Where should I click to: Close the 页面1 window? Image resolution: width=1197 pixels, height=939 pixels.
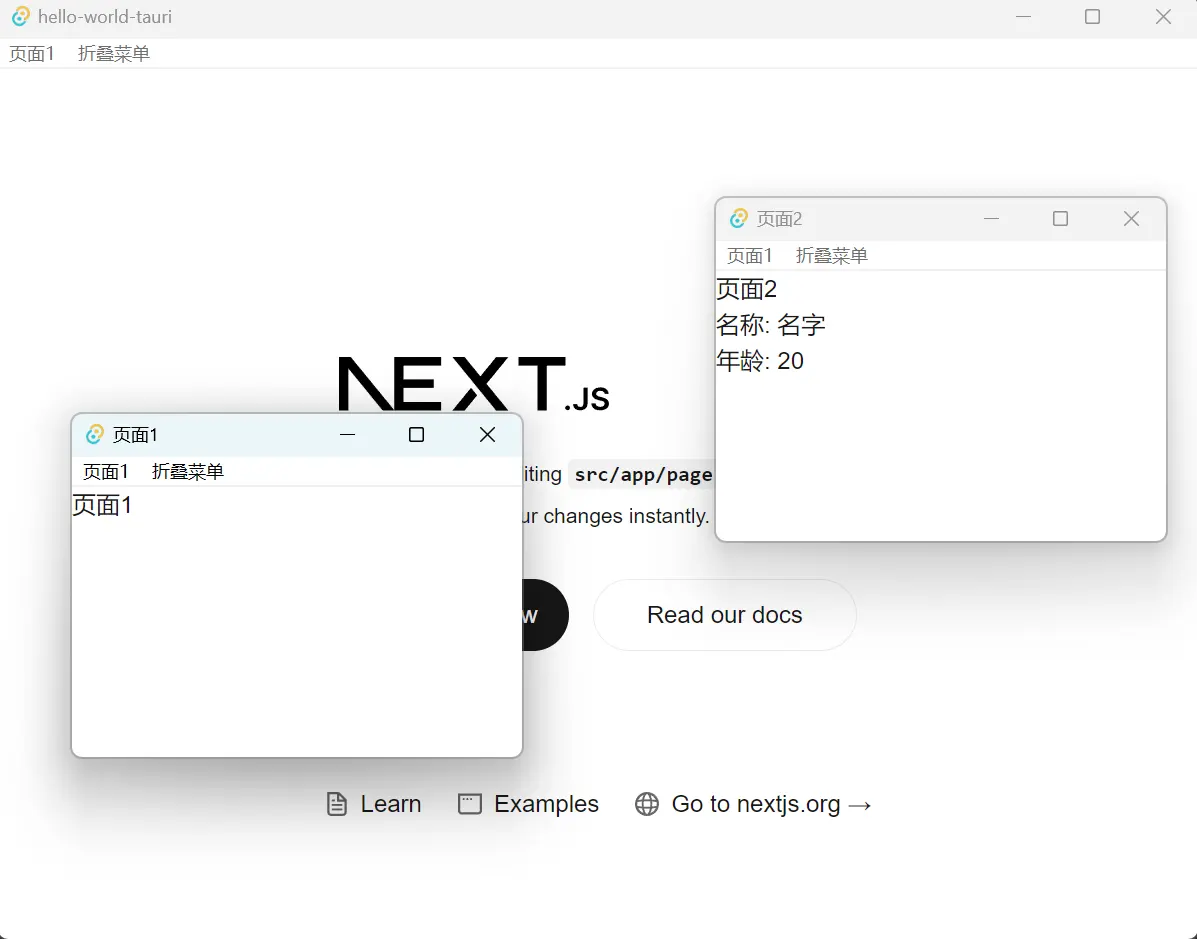tap(487, 434)
